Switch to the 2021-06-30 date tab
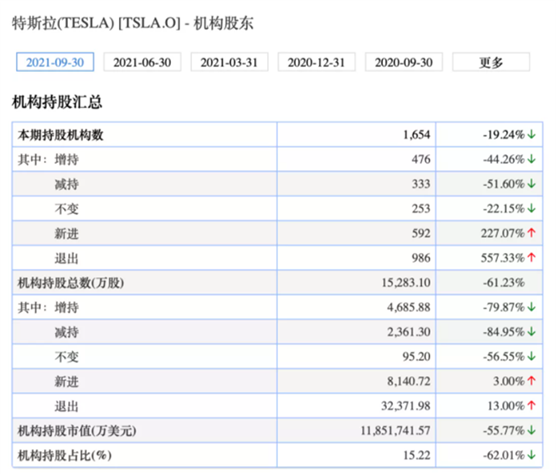Screen dimensions: 556x474 coord(142,62)
